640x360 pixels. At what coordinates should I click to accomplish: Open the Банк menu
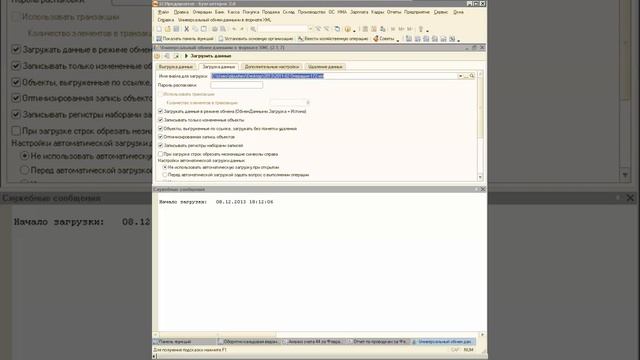(x=220, y=12)
